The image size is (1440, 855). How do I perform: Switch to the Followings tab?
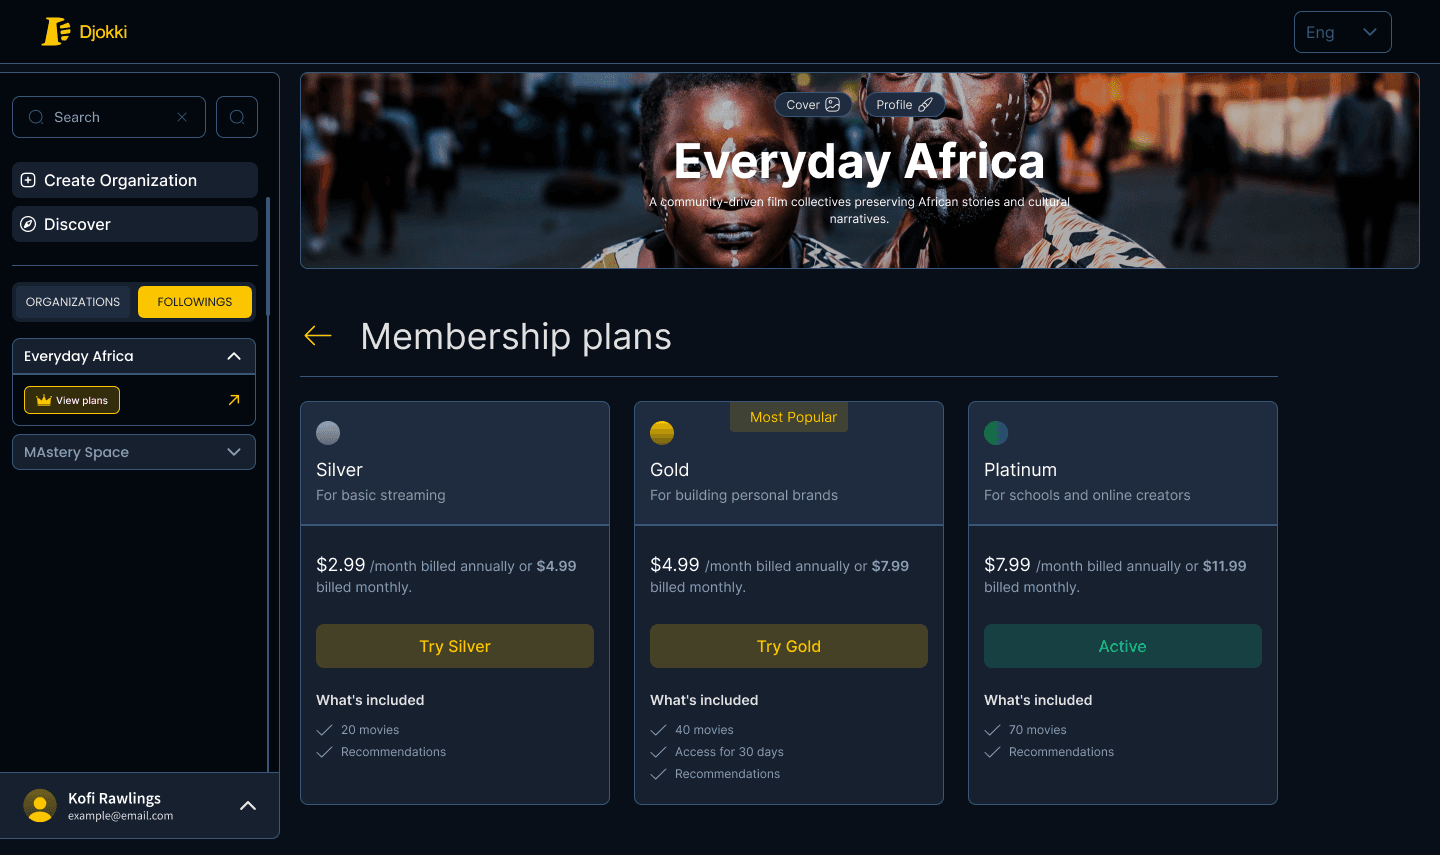(x=195, y=301)
